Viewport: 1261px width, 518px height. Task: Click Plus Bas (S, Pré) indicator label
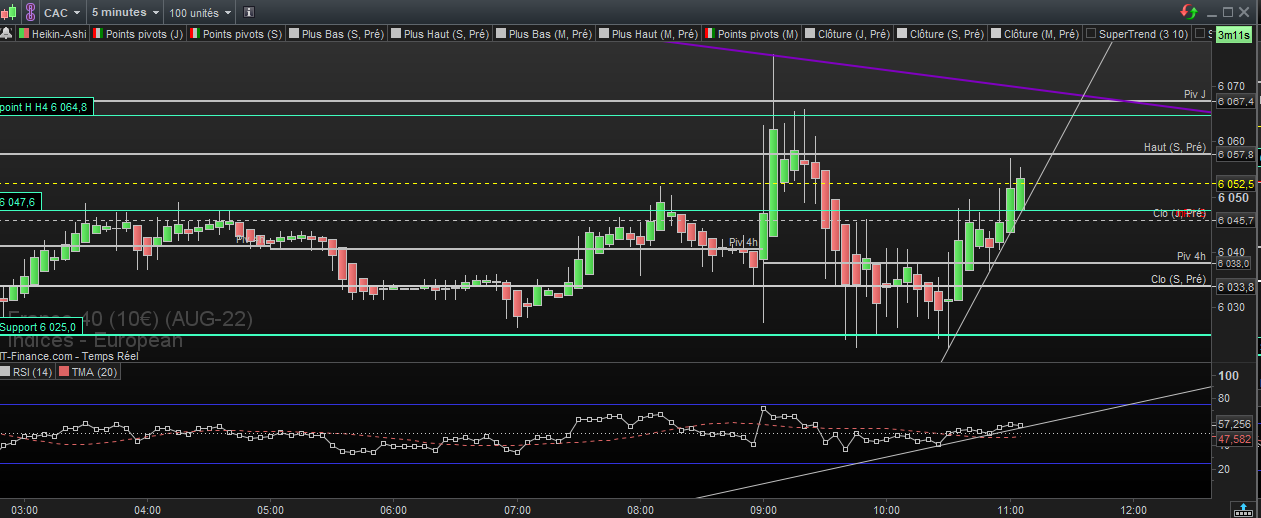343,33
